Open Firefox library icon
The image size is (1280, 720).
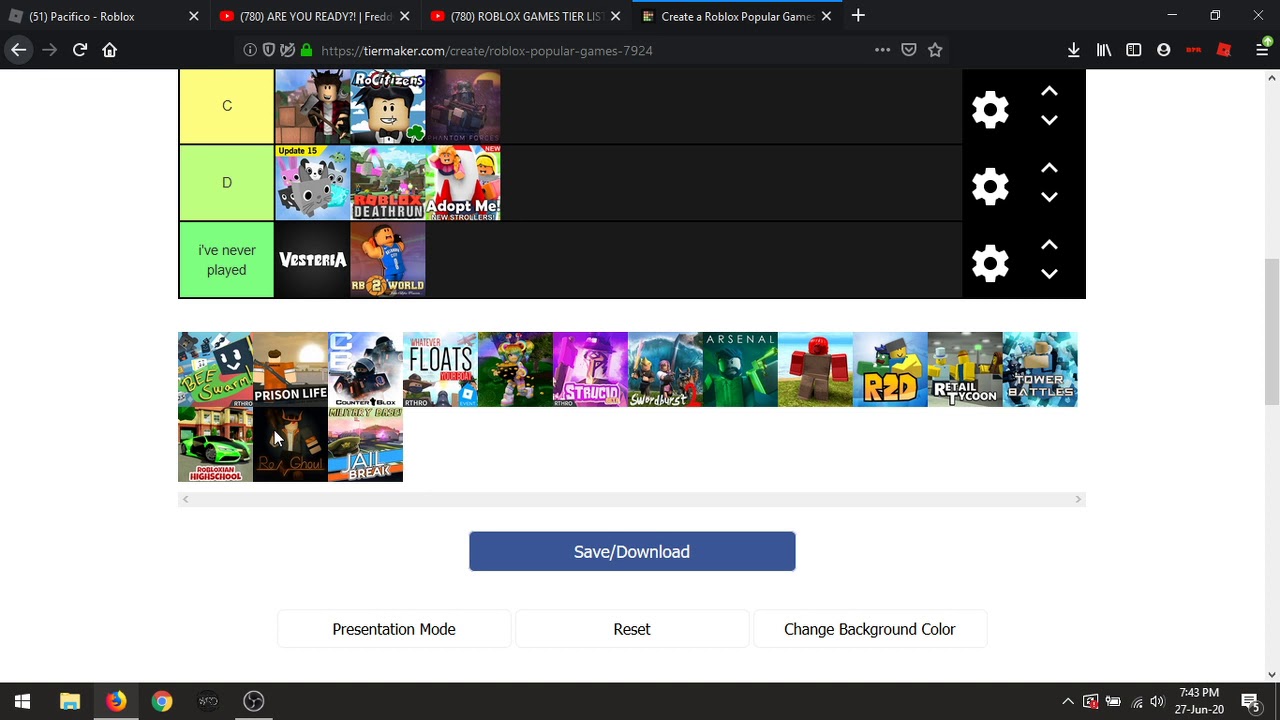point(1104,50)
